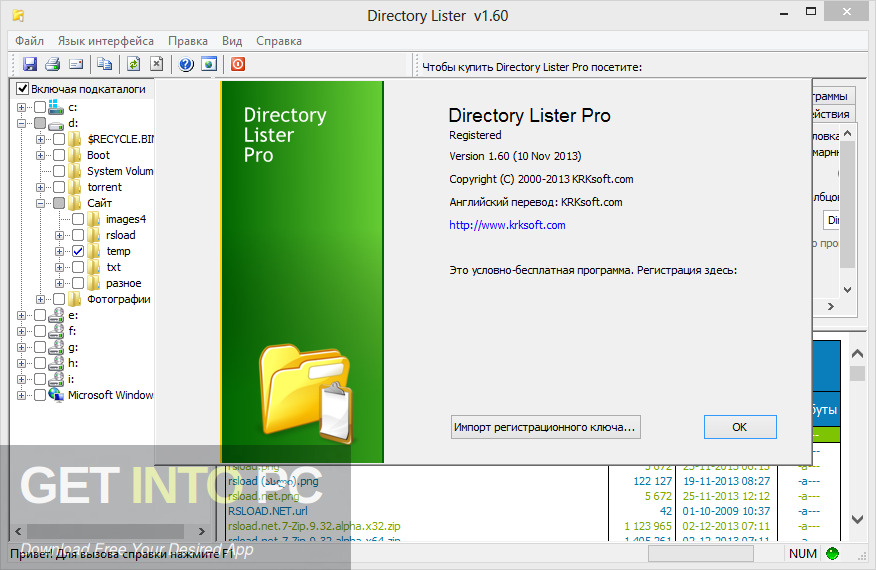The image size is (876, 570).
Task: Uncheck the temp folder checkbox
Action: (78, 251)
